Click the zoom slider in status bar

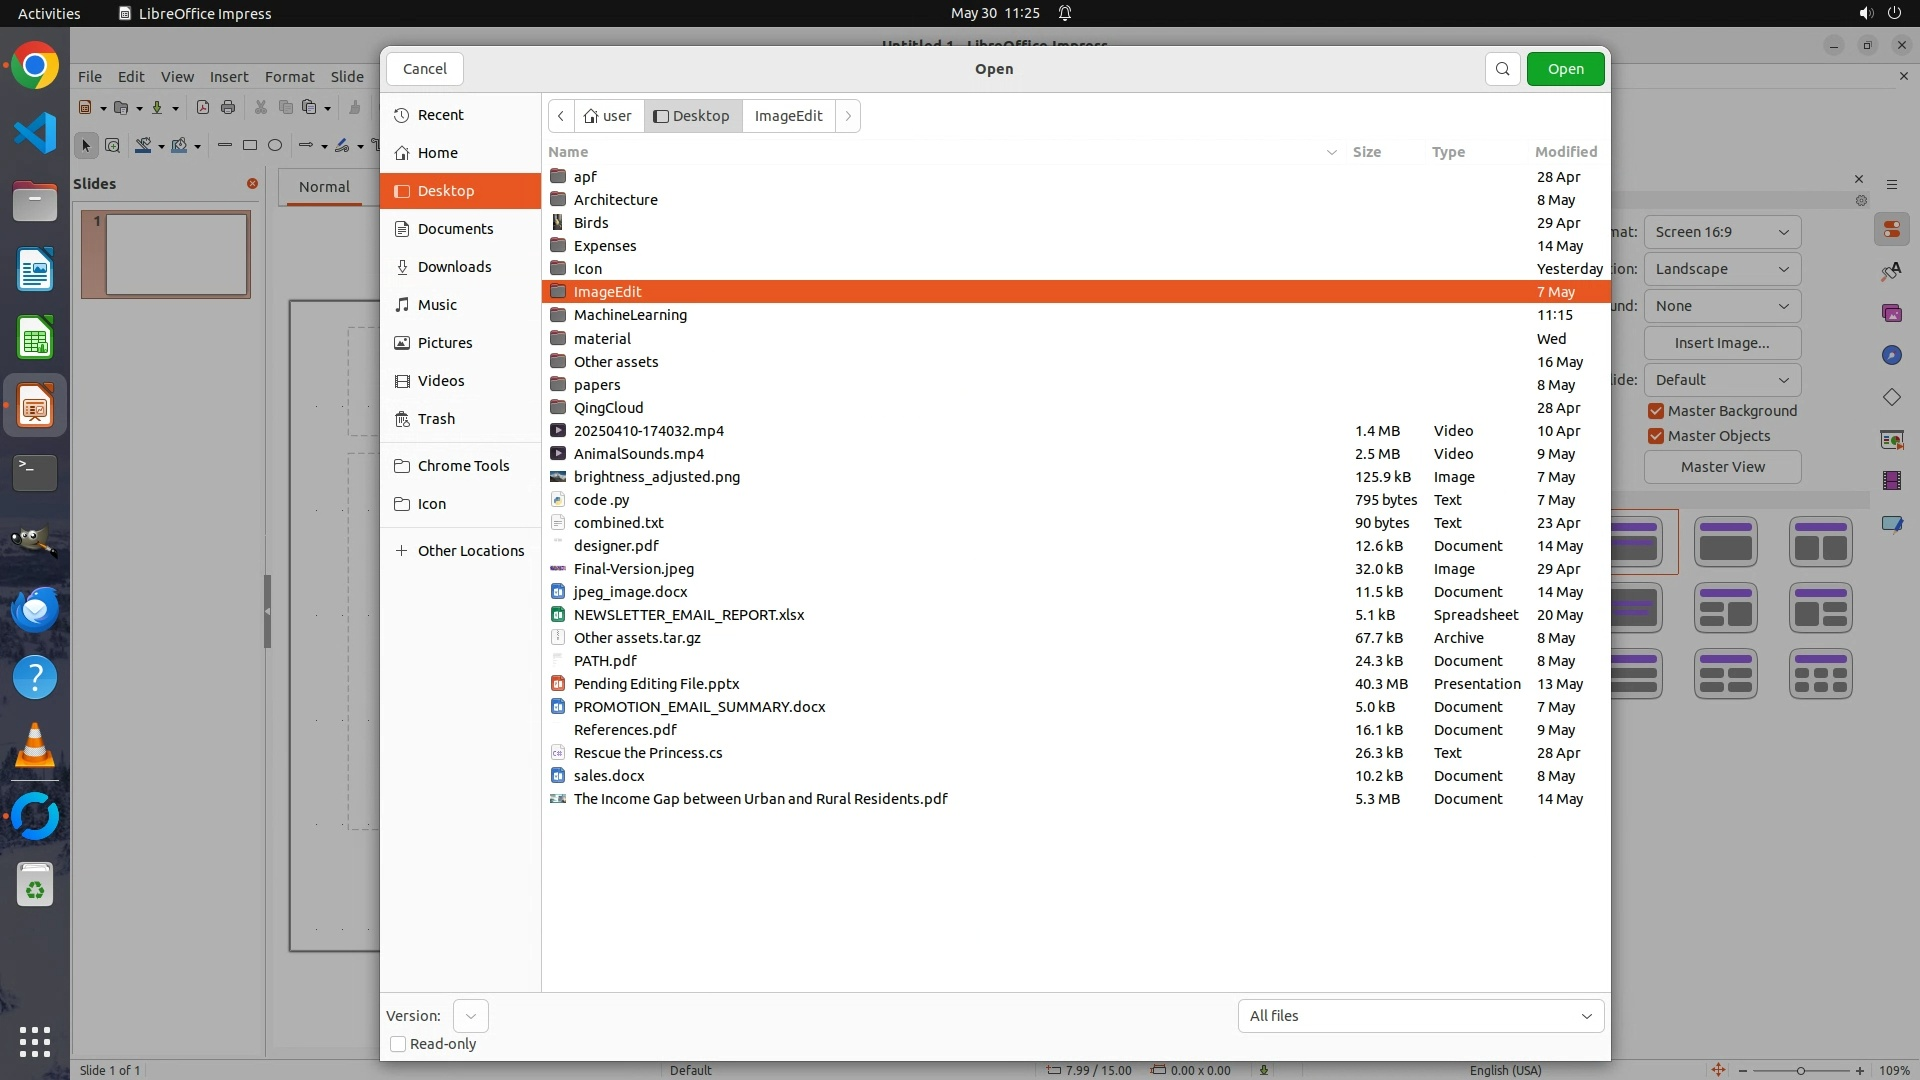(x=1800, y=1070)
